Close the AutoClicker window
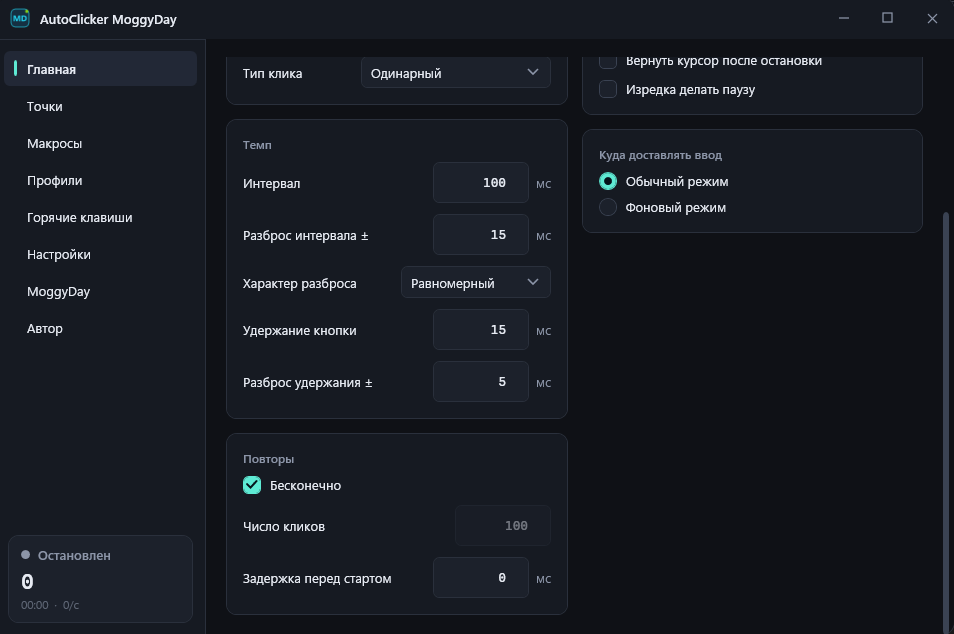The image size is (954, 634). tap(932, 18)
